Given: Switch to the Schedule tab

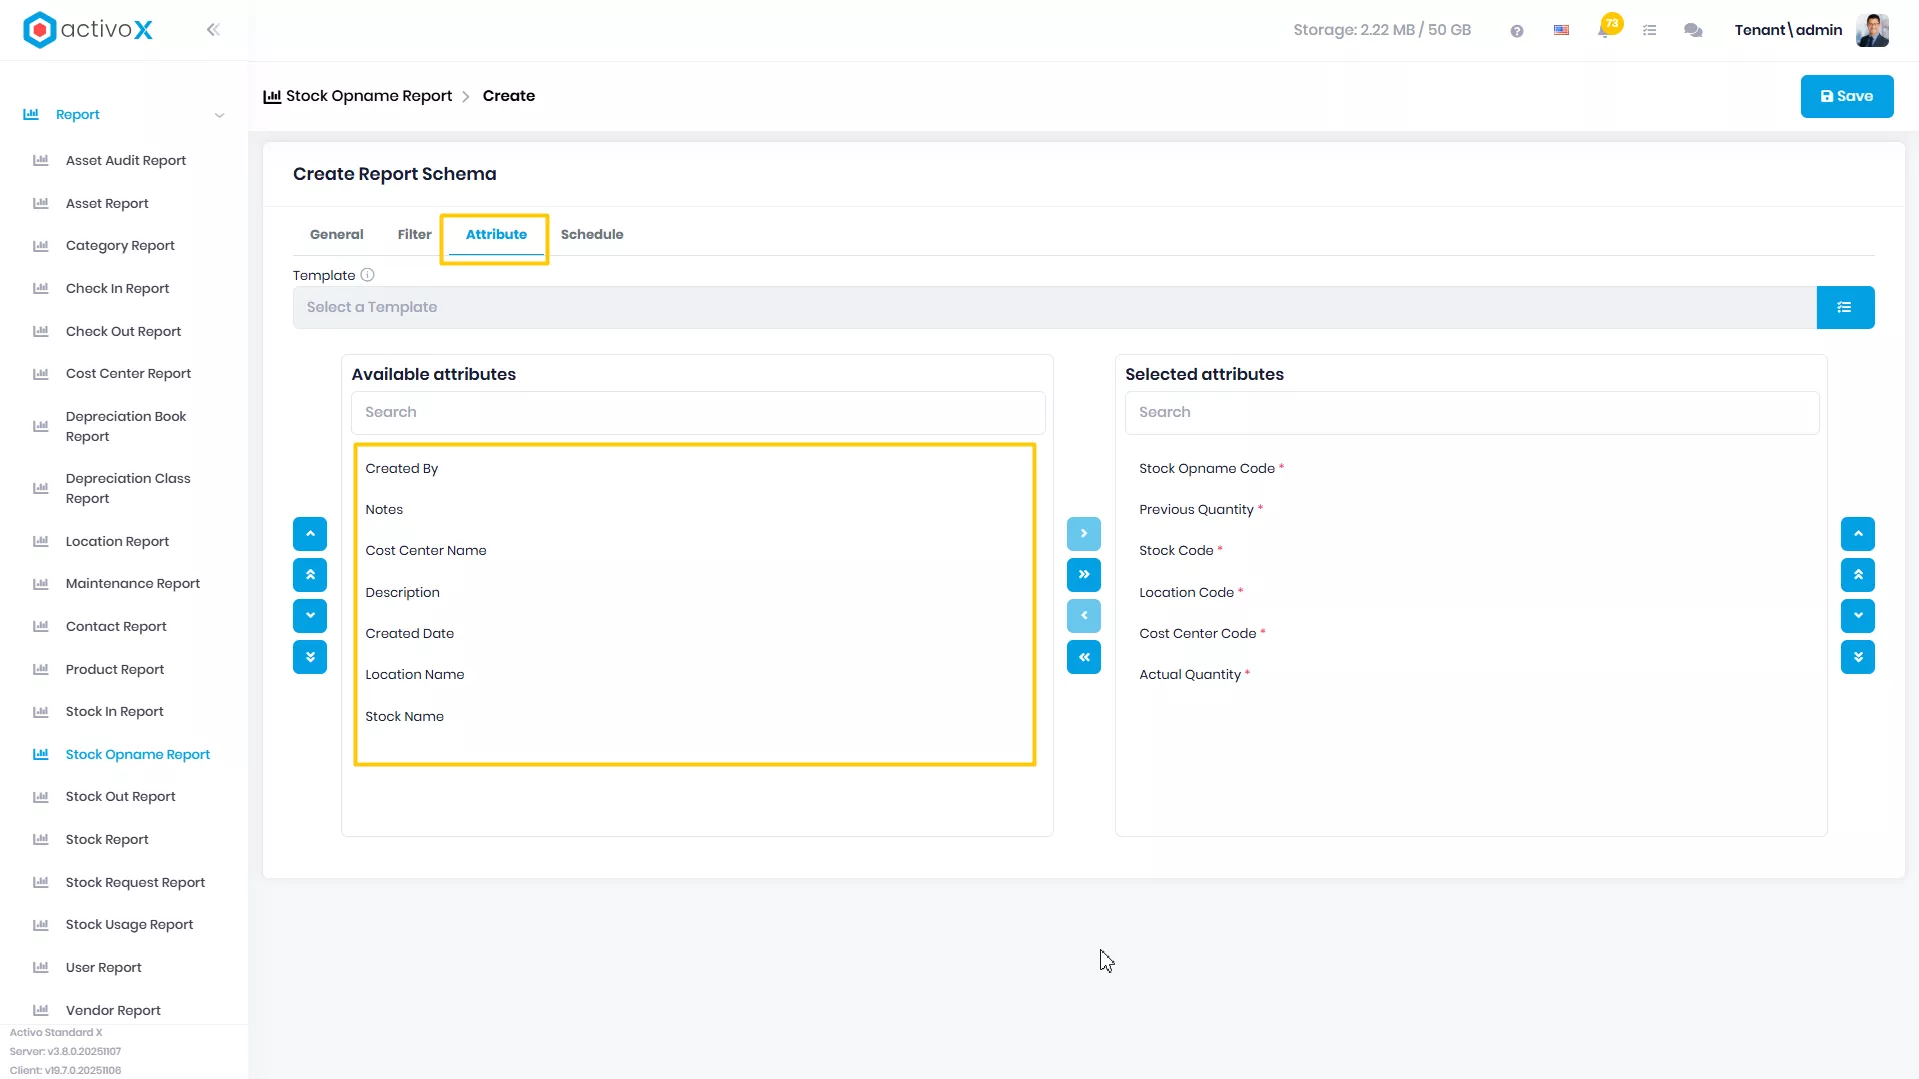Looking at the screenshot, I should point(592,235).
